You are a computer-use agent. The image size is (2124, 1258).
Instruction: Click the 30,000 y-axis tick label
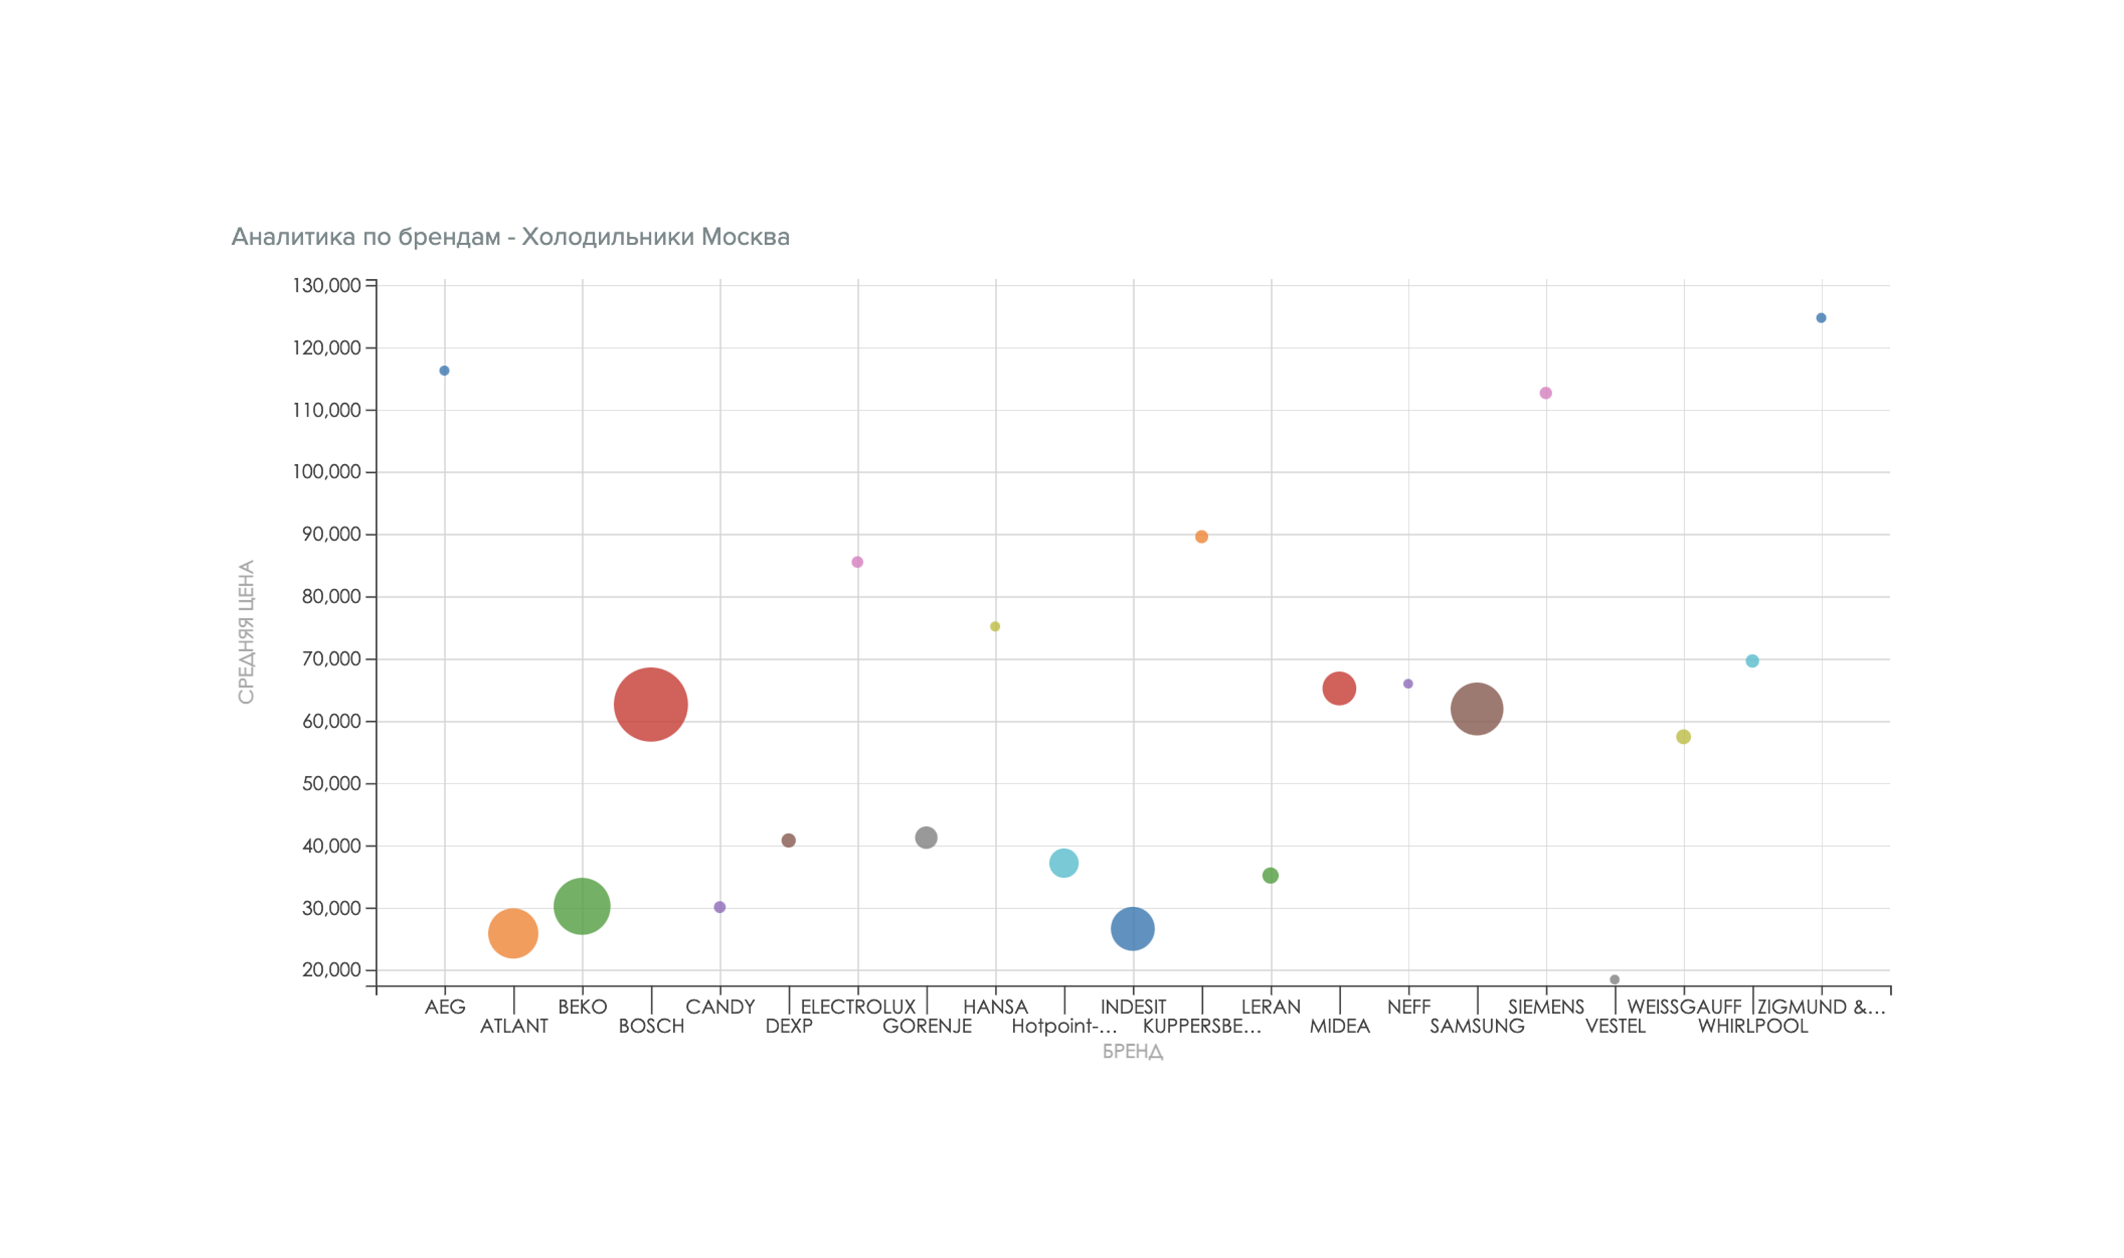[331, 908]
